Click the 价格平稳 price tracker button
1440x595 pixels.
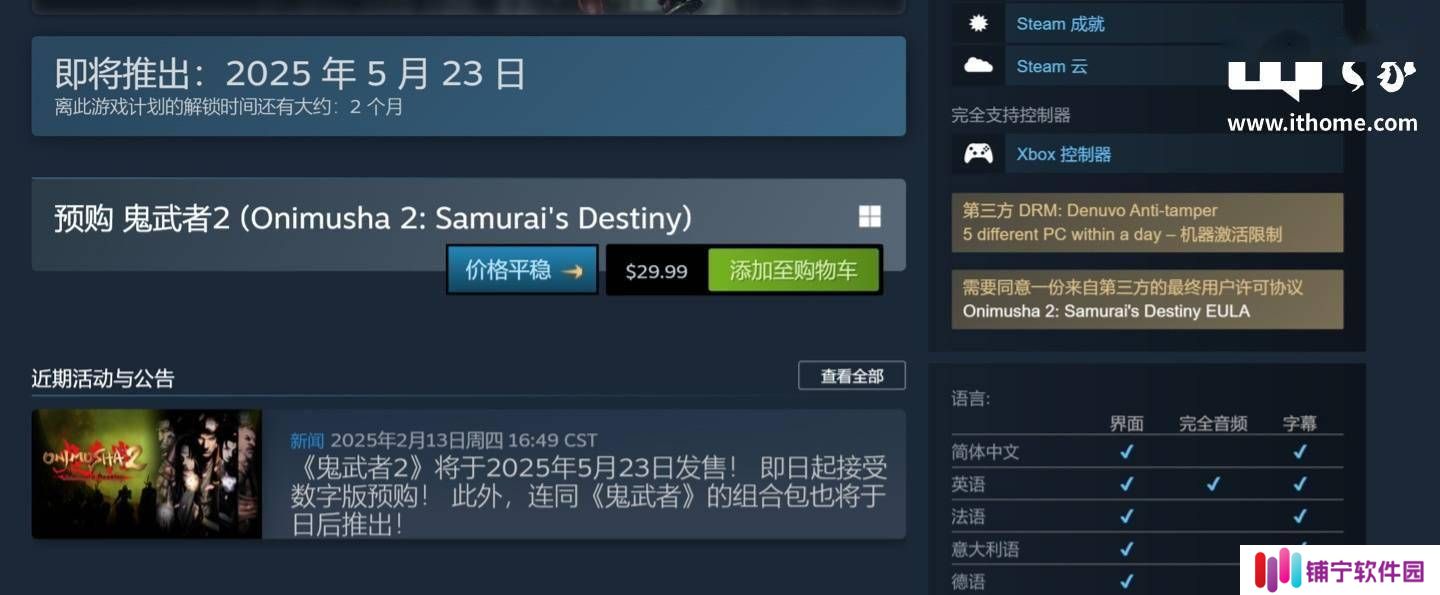522,270
